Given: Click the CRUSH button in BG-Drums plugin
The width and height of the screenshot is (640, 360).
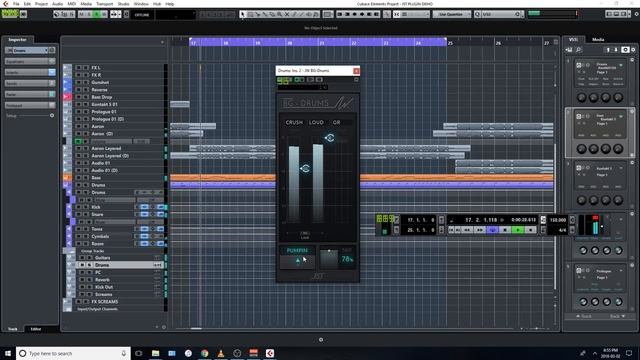Looking at the screenshot, I should coord(294,122).
